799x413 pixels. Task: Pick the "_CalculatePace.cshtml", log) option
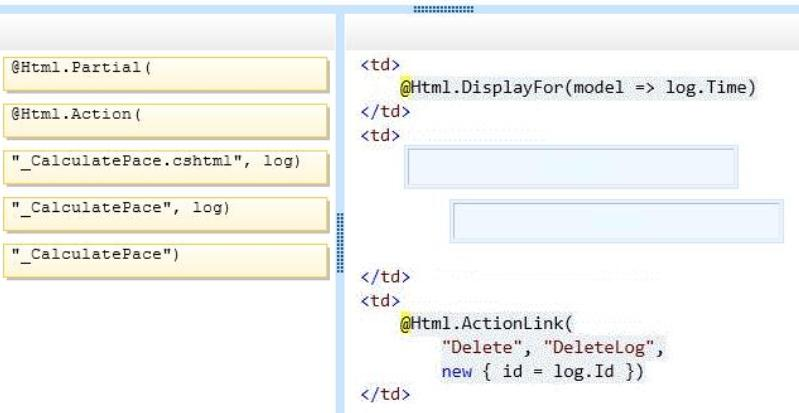click(x=166, y=167)
